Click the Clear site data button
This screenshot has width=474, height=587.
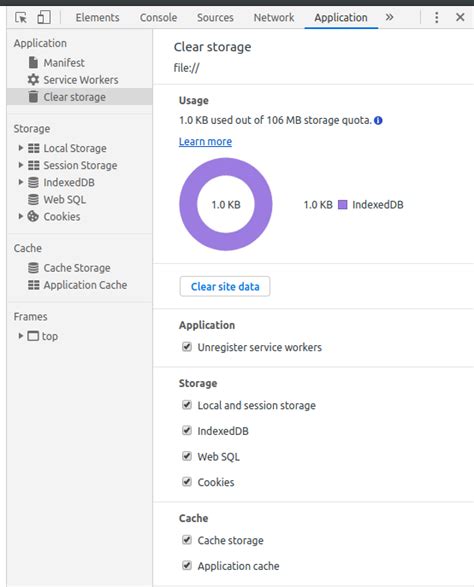pyautogui.click(x=225, y=286)
